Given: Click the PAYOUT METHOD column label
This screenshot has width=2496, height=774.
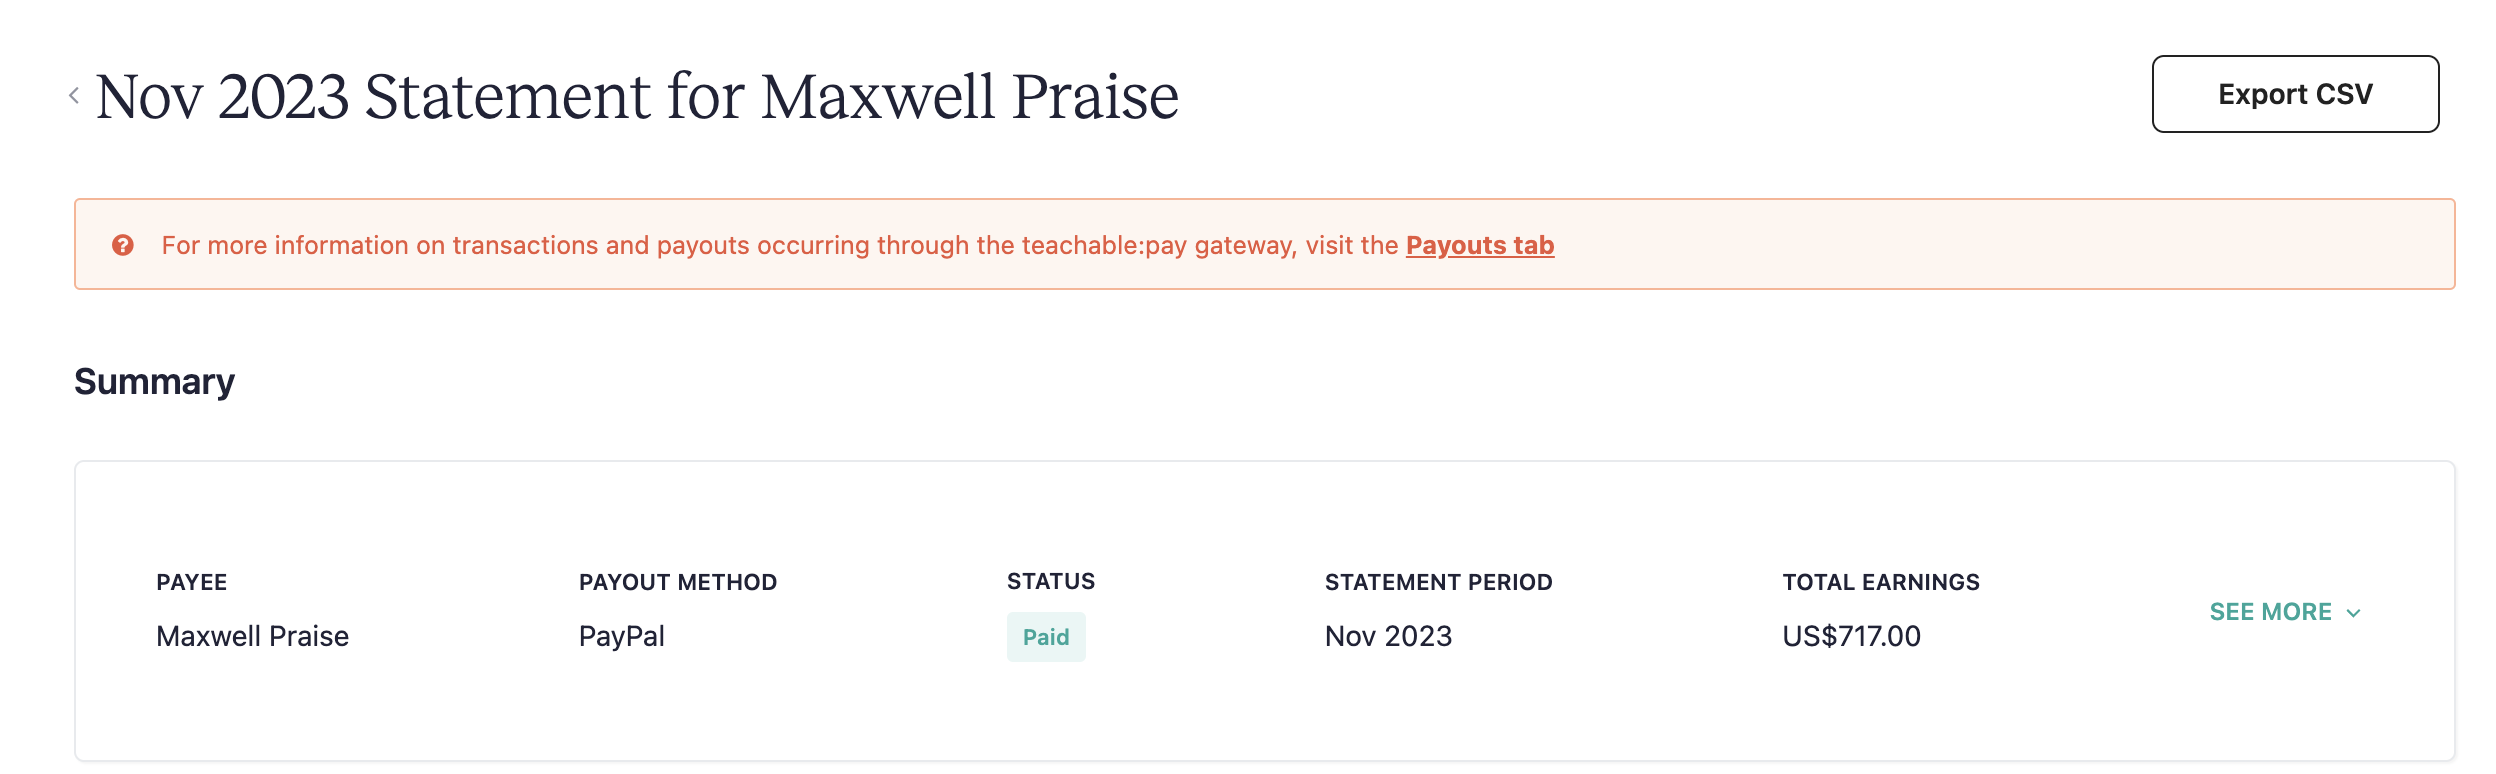Looking at the screenshot, I should (677, 582).
